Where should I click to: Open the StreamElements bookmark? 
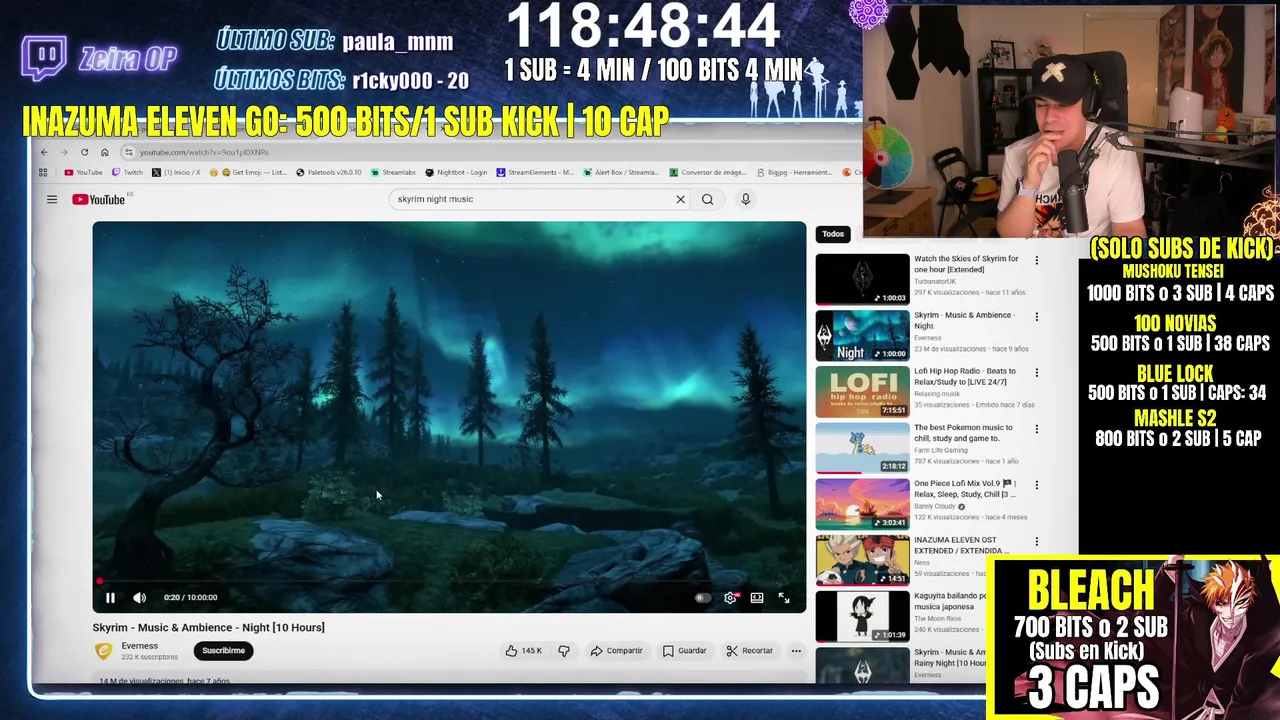[x=535, y=172]
